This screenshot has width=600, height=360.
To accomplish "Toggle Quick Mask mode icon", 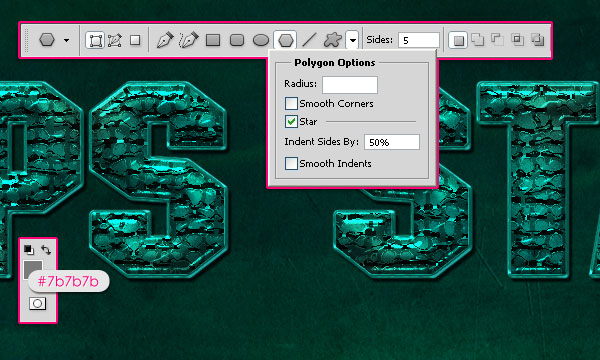I will (38, 303).
